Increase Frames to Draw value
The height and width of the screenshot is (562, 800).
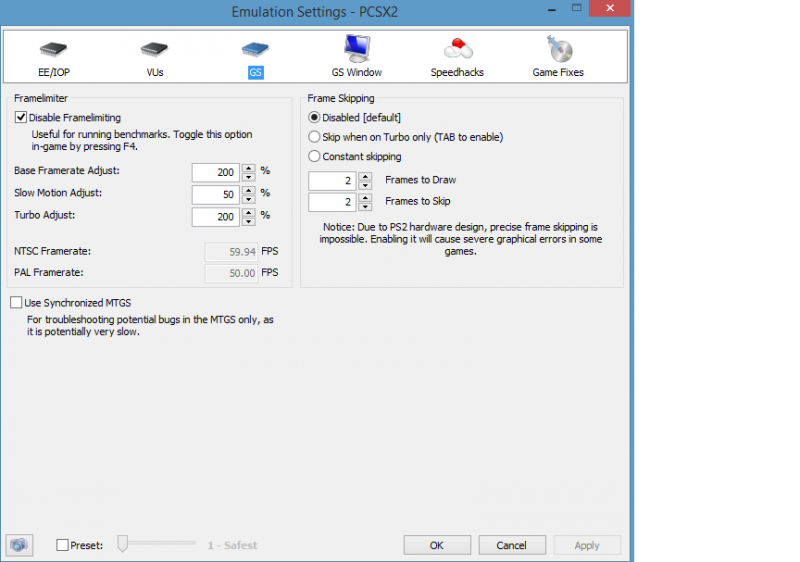(x=365, y=176)
